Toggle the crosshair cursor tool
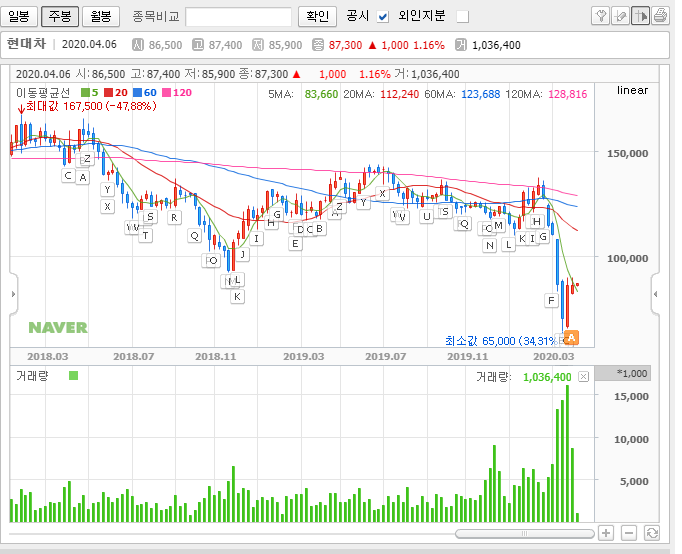Image resolution: width=682 pixels, height=554 pixels. pos(641,16)
